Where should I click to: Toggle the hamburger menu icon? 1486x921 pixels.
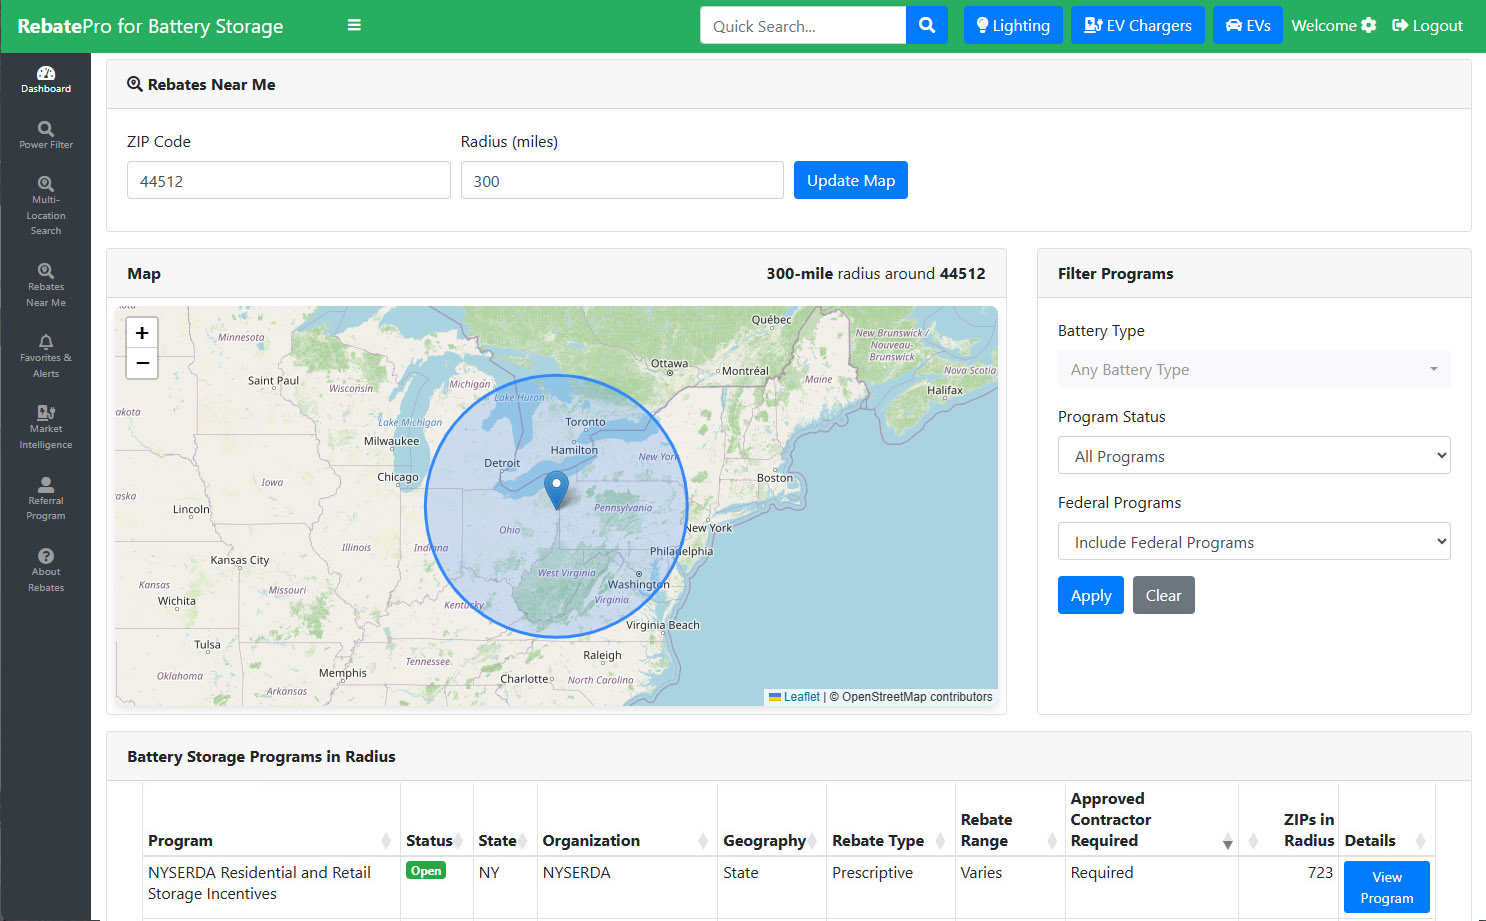pos(354,25)
